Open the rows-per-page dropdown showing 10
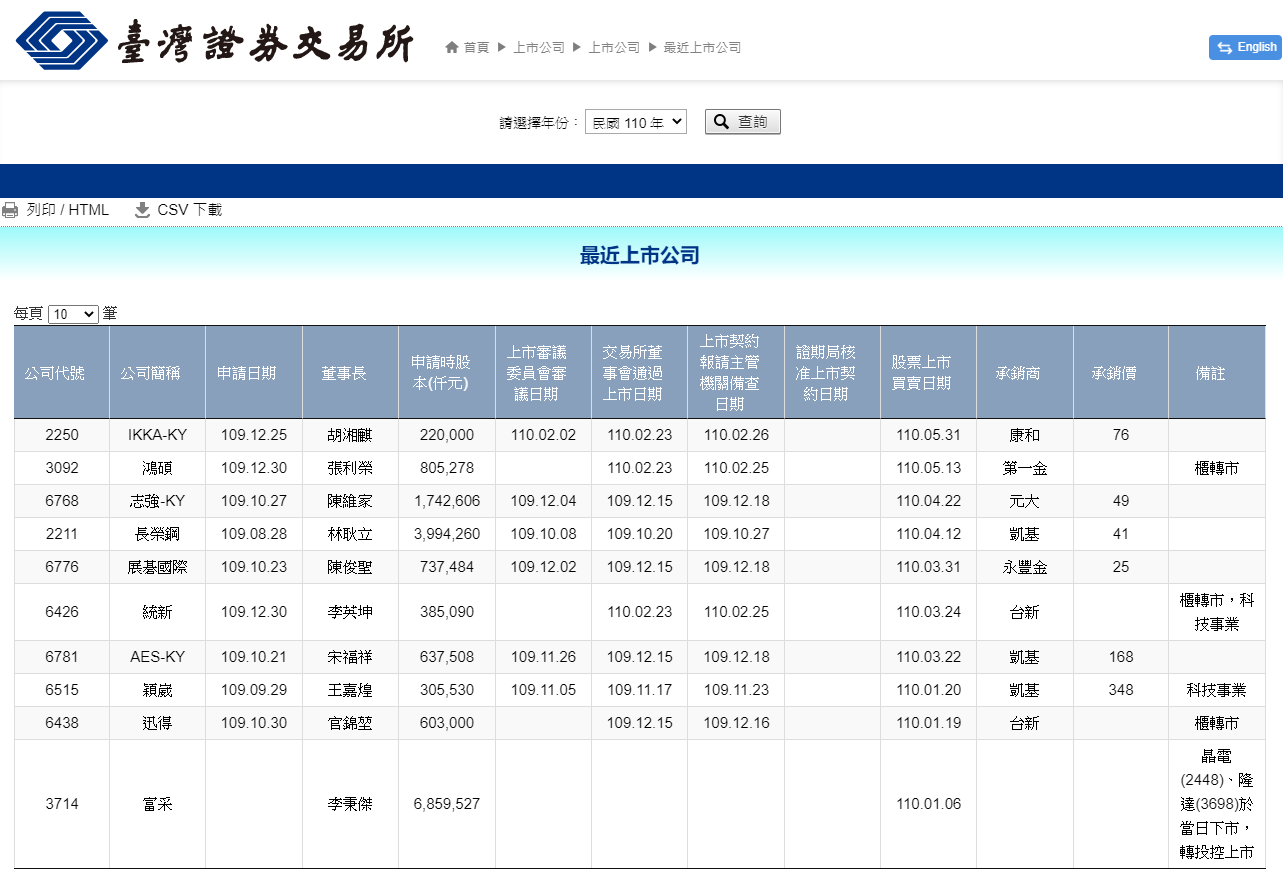 point(73,314)
